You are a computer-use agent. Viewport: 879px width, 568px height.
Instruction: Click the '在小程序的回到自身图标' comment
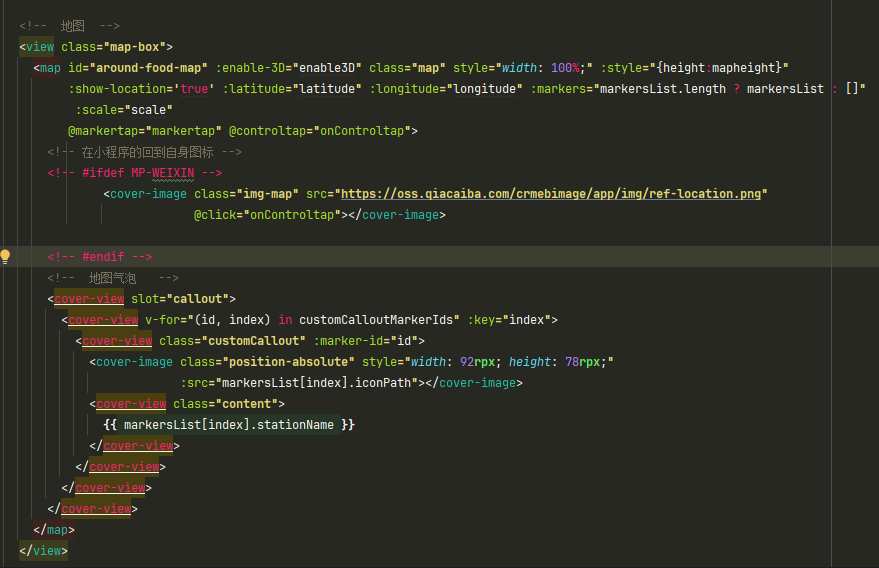pyautogui.click(x=145, y=152)
